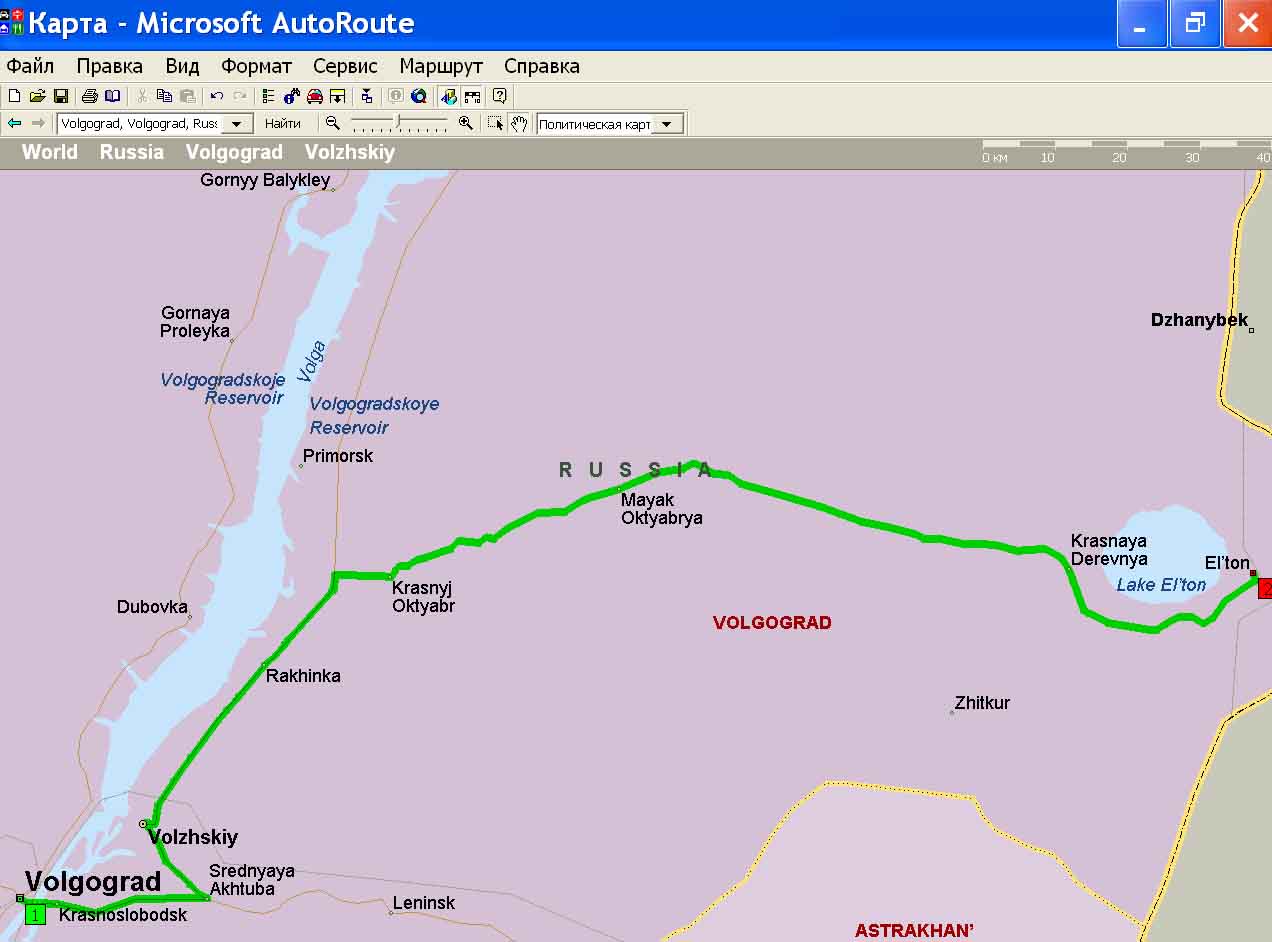This screenshot has height=942, width=1272.
Task: Open the Файл menu
Action: [x=30, y=66]
